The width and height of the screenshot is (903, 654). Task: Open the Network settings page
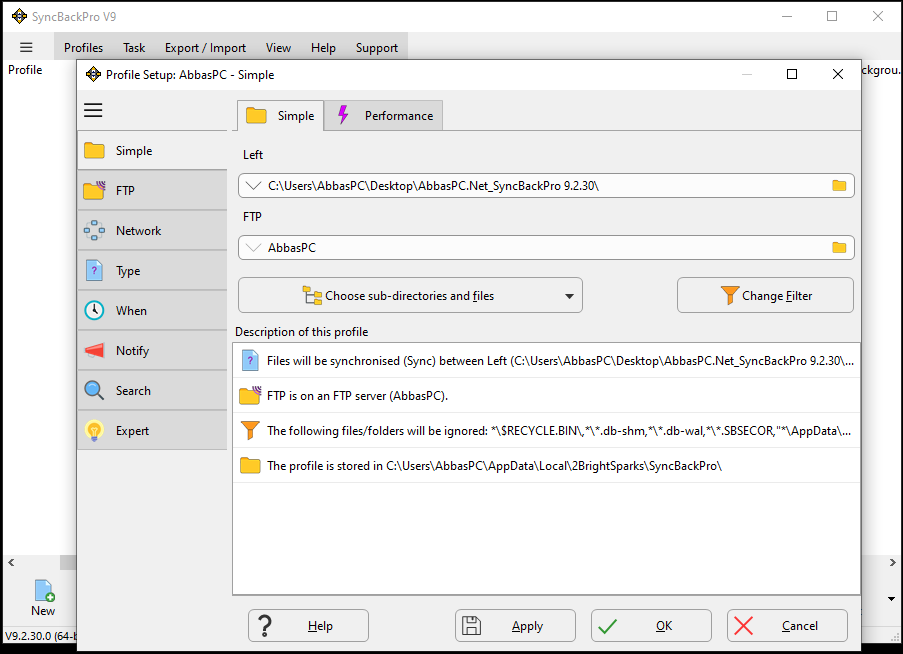[x=153, y=231]
